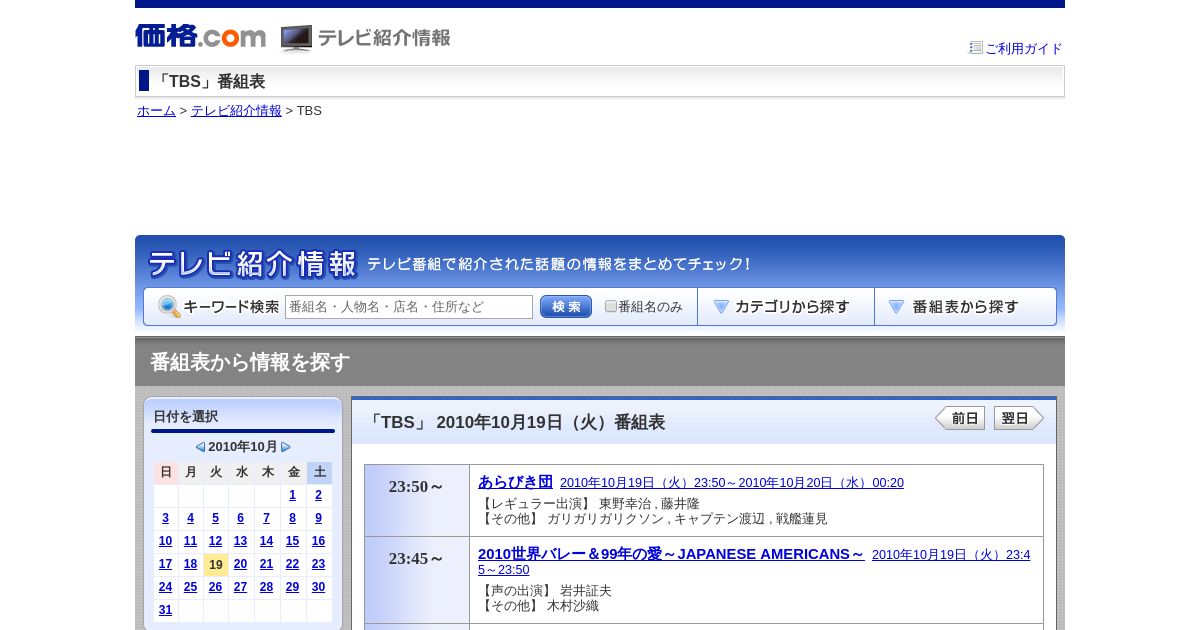Viewport: 1200px width, 630px height.
Task: Select October 22 in calendar
Action: 292,564
